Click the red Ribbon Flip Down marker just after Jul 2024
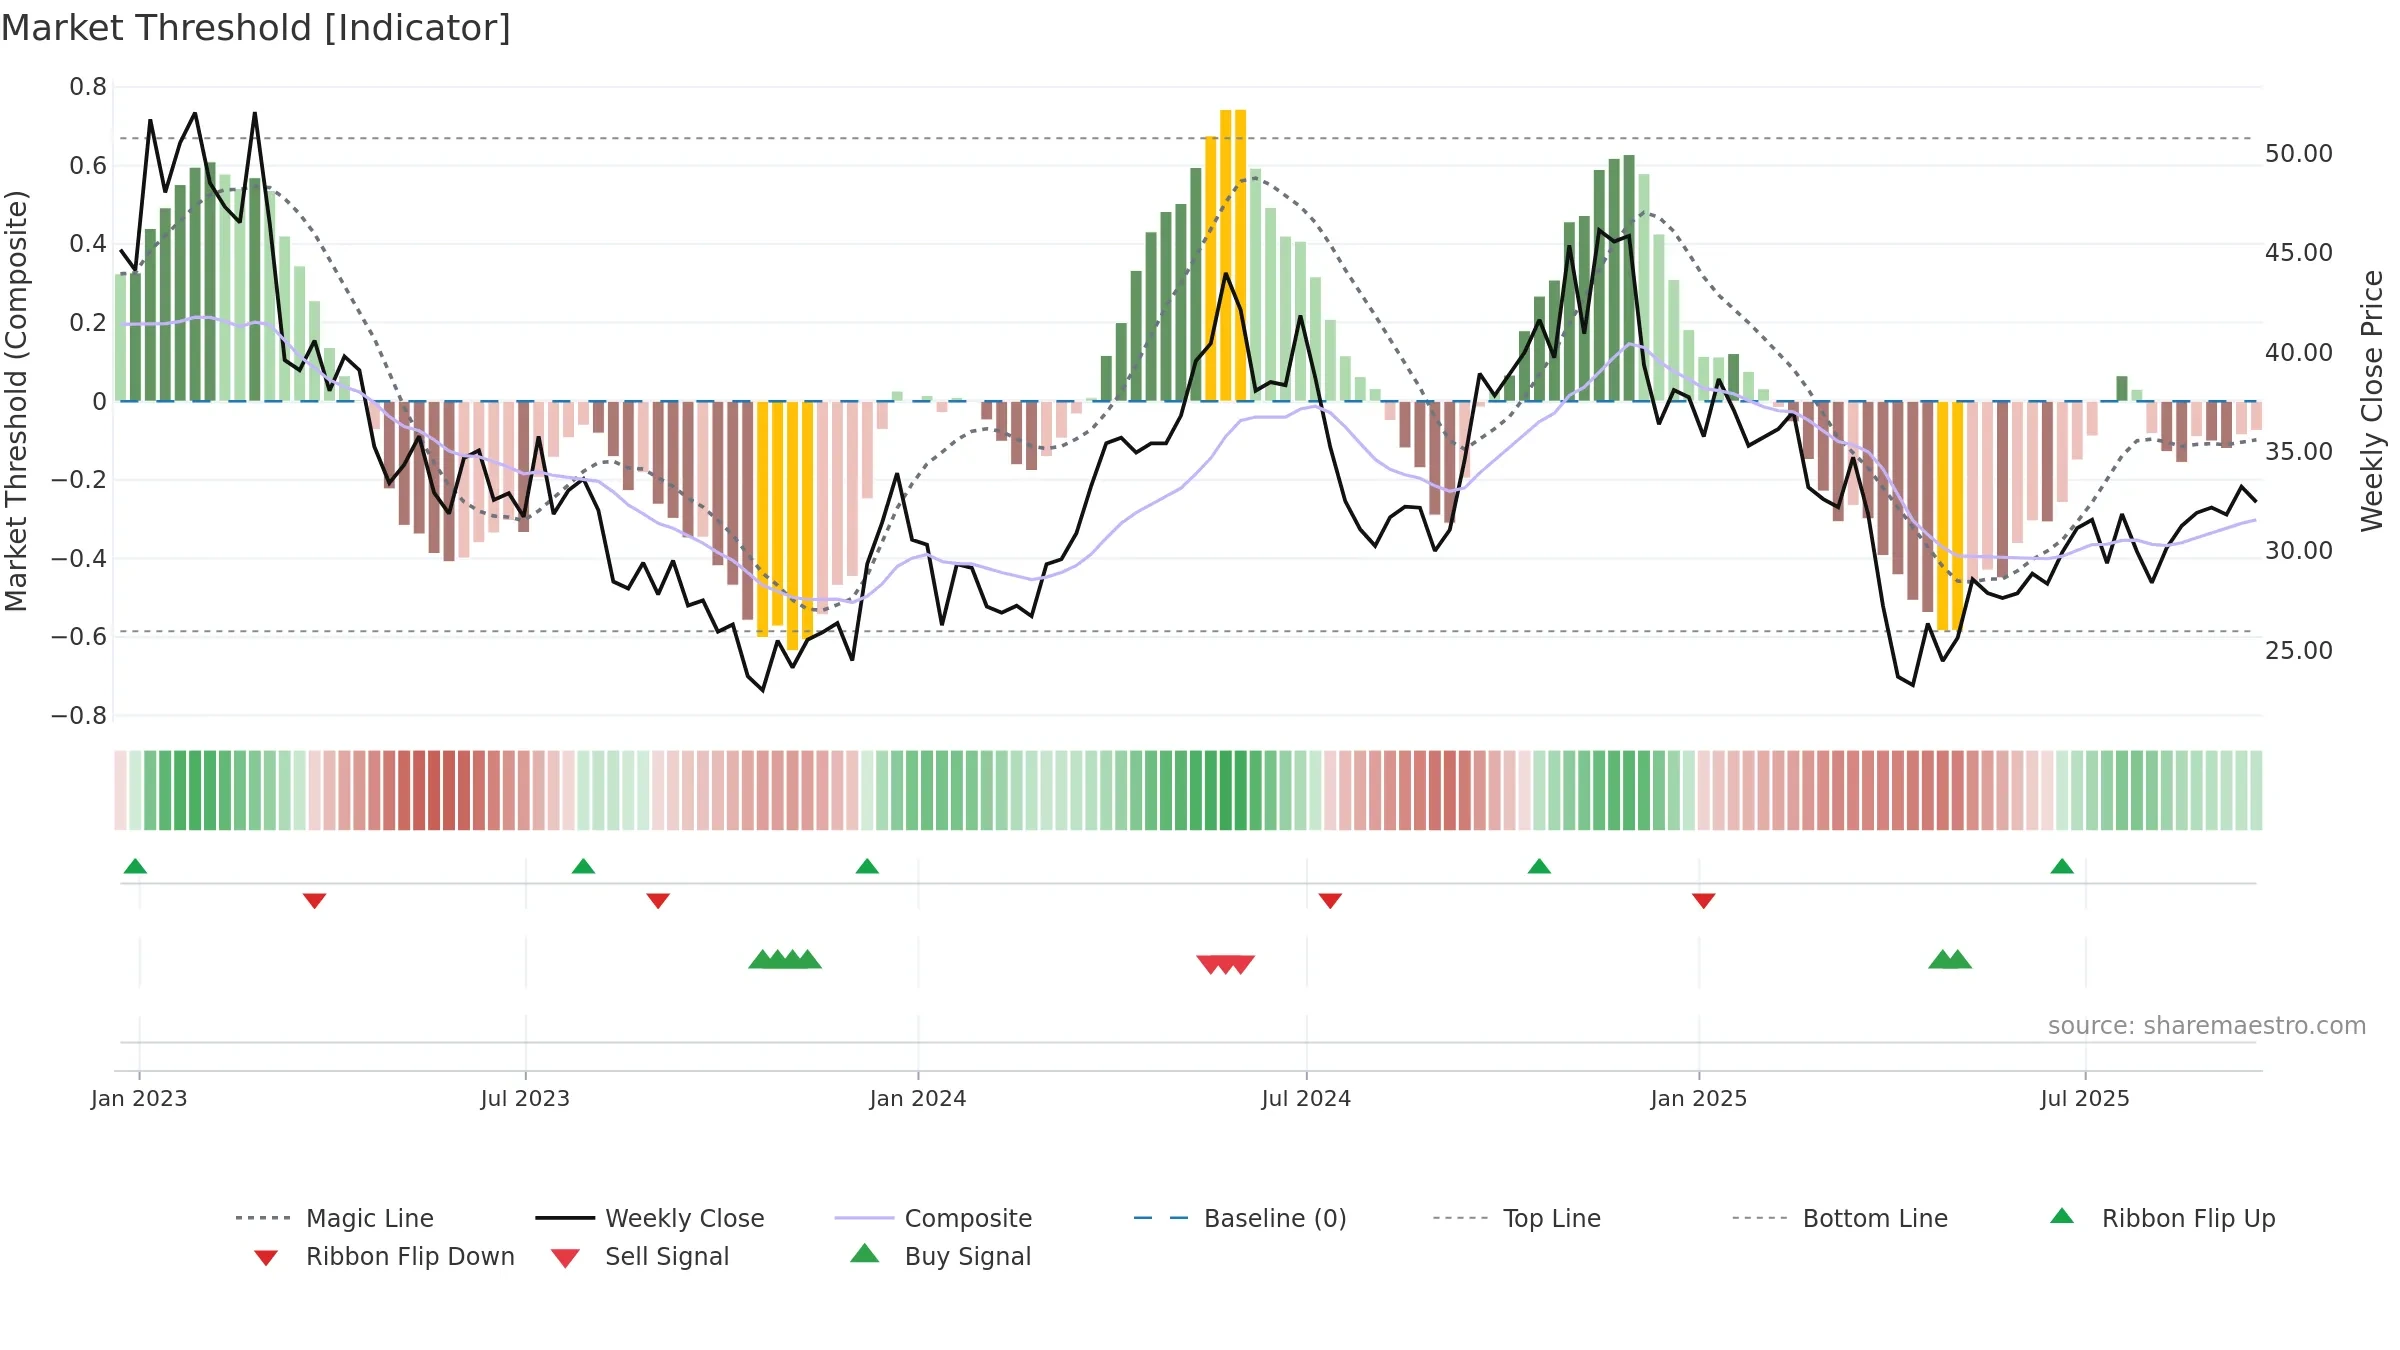Screen dimensions: 2400x1350 [x=1330, y=901]
